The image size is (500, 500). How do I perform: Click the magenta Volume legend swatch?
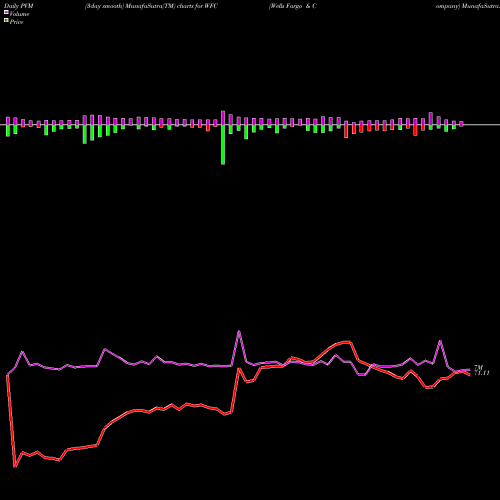point(6,13)
